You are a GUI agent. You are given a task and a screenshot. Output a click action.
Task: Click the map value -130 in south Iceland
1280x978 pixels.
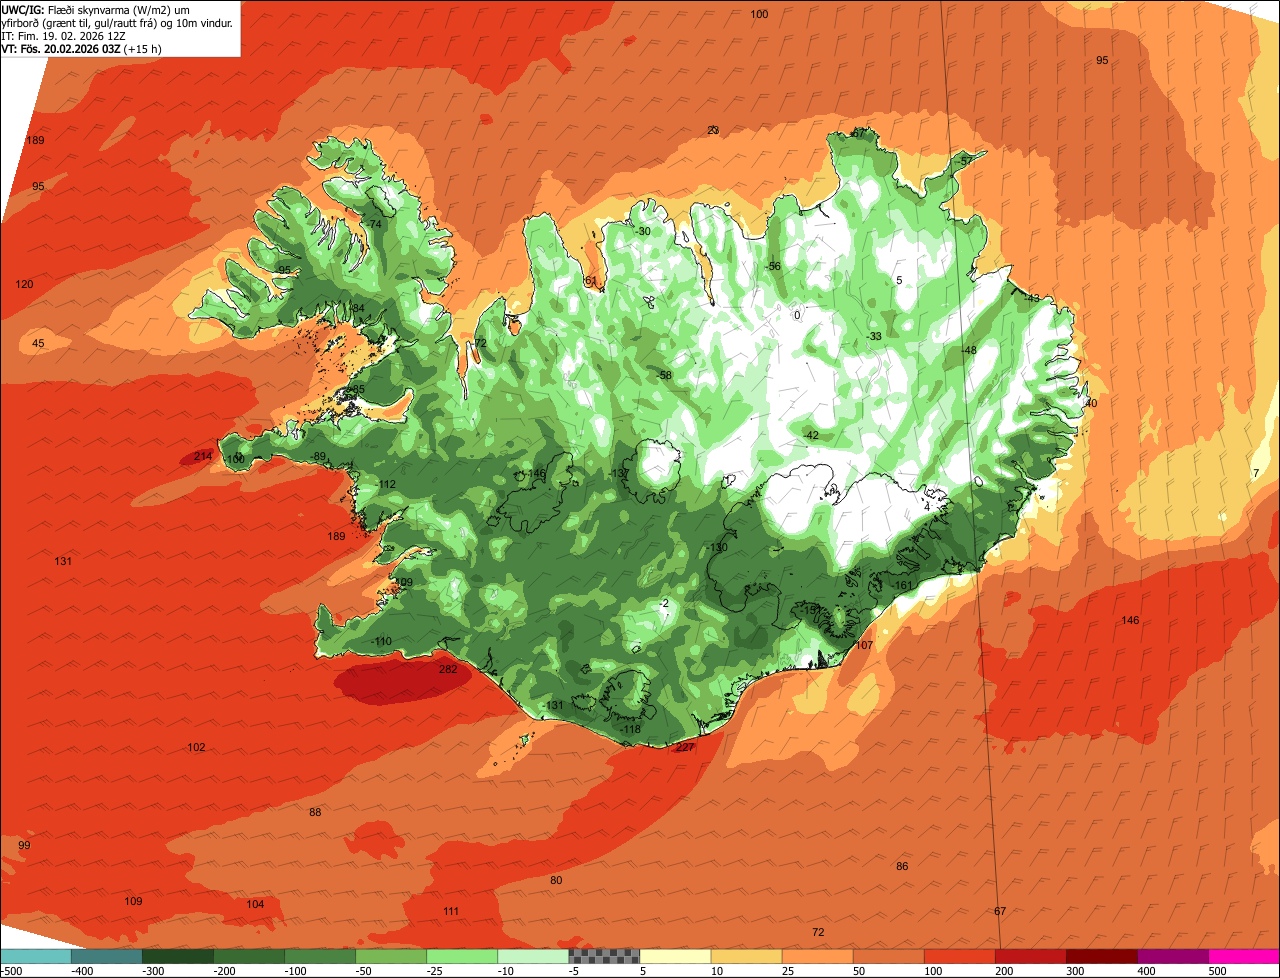(x=716, y=547)
